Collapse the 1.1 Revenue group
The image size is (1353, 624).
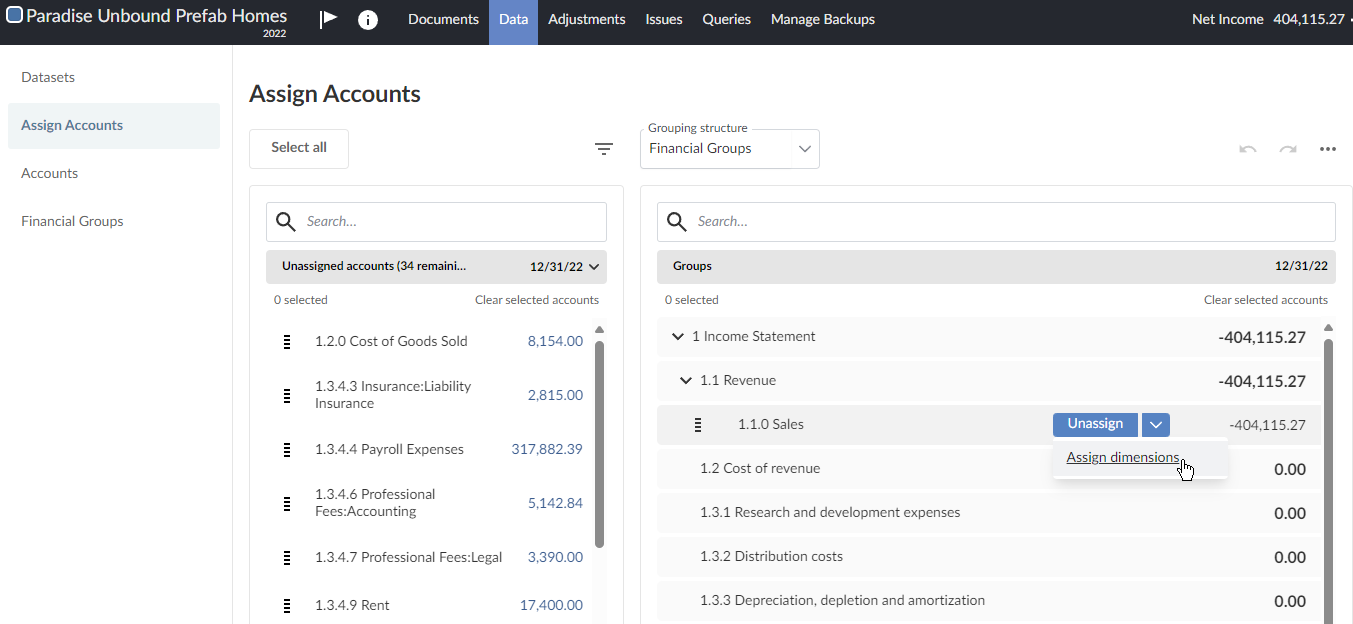(686, 381)
